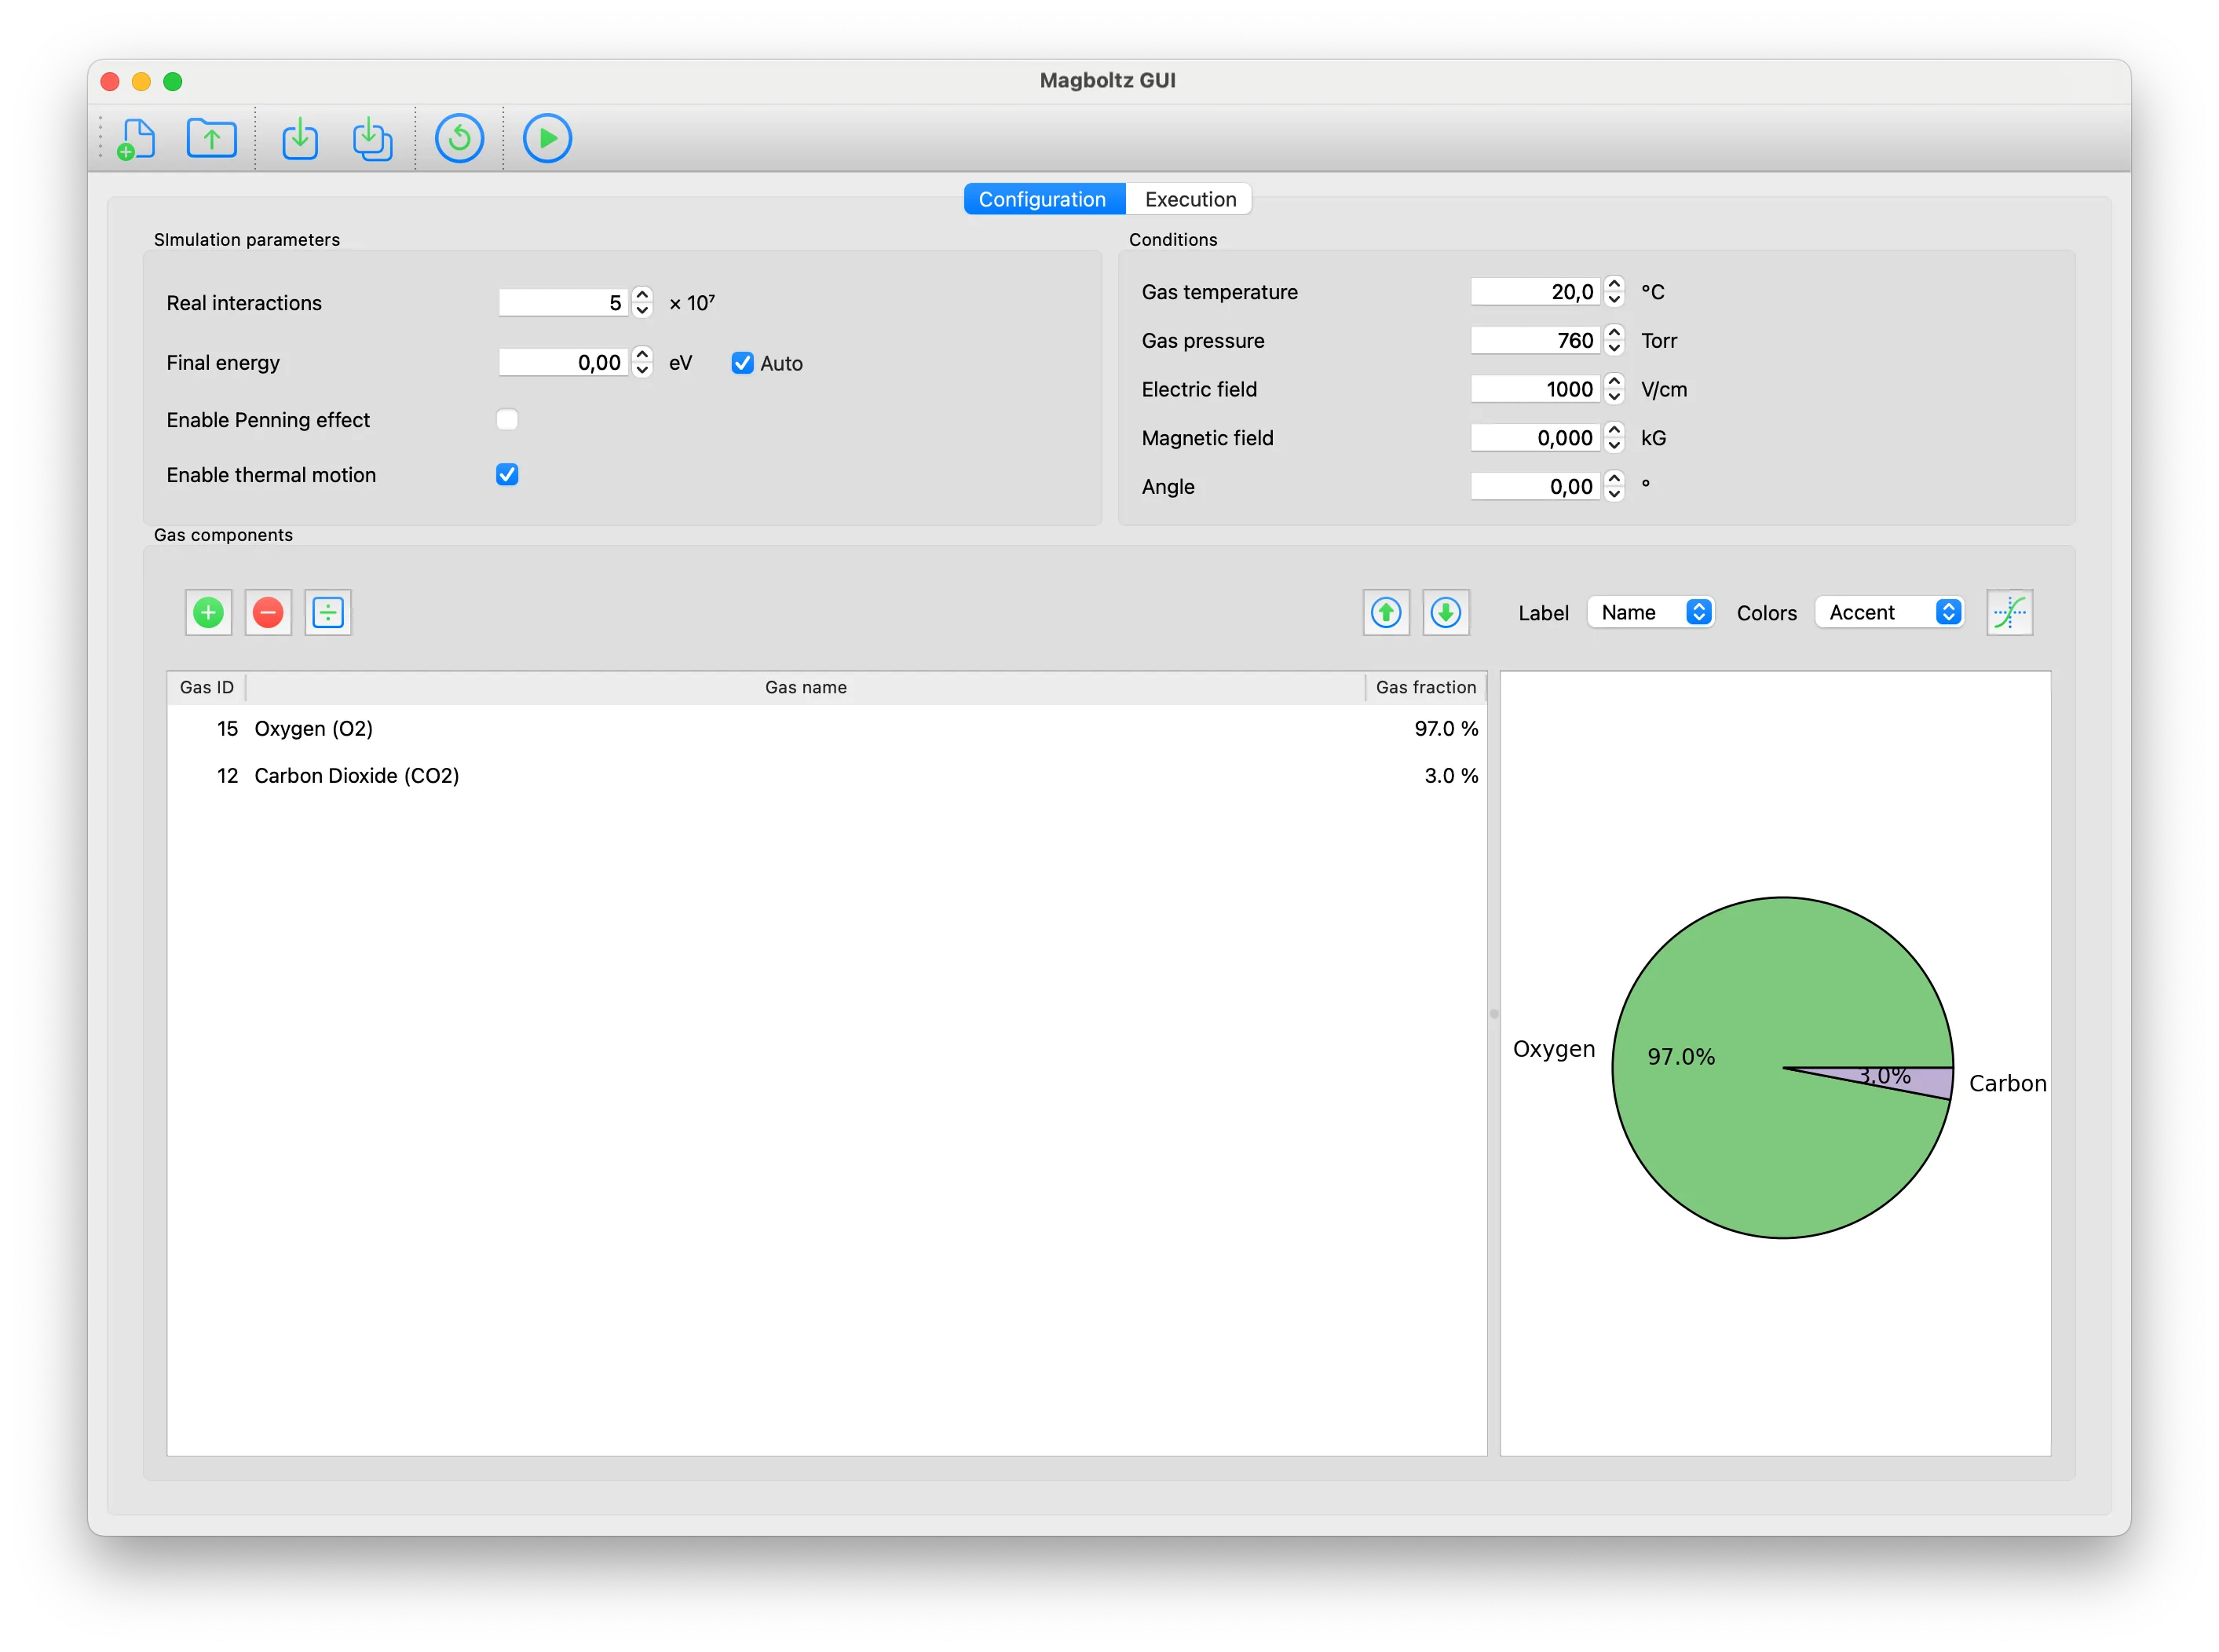Uncheck the Auto final energy checkbox
The height and width of the screenshot is (1652, 2219).
click(x=742, y=363)
